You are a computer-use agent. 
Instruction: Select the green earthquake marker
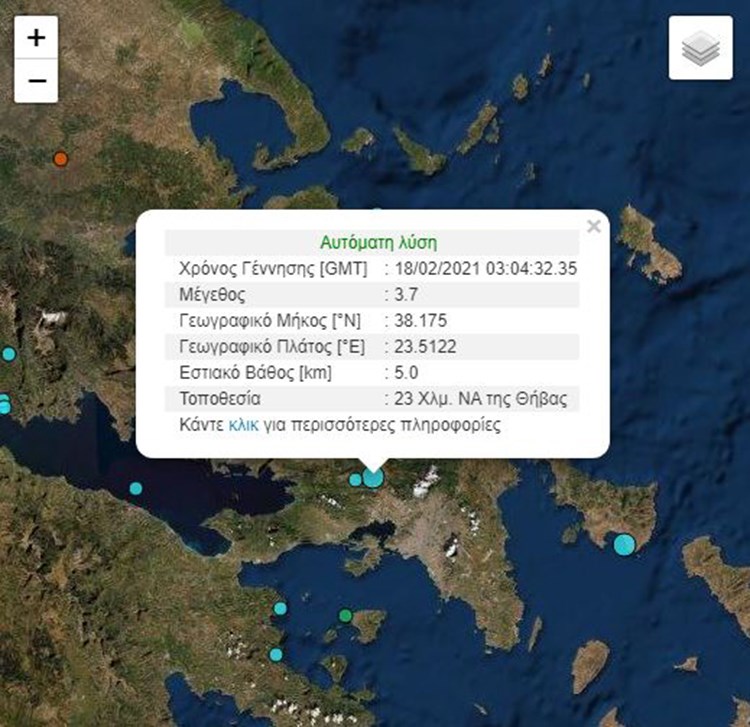345,615
